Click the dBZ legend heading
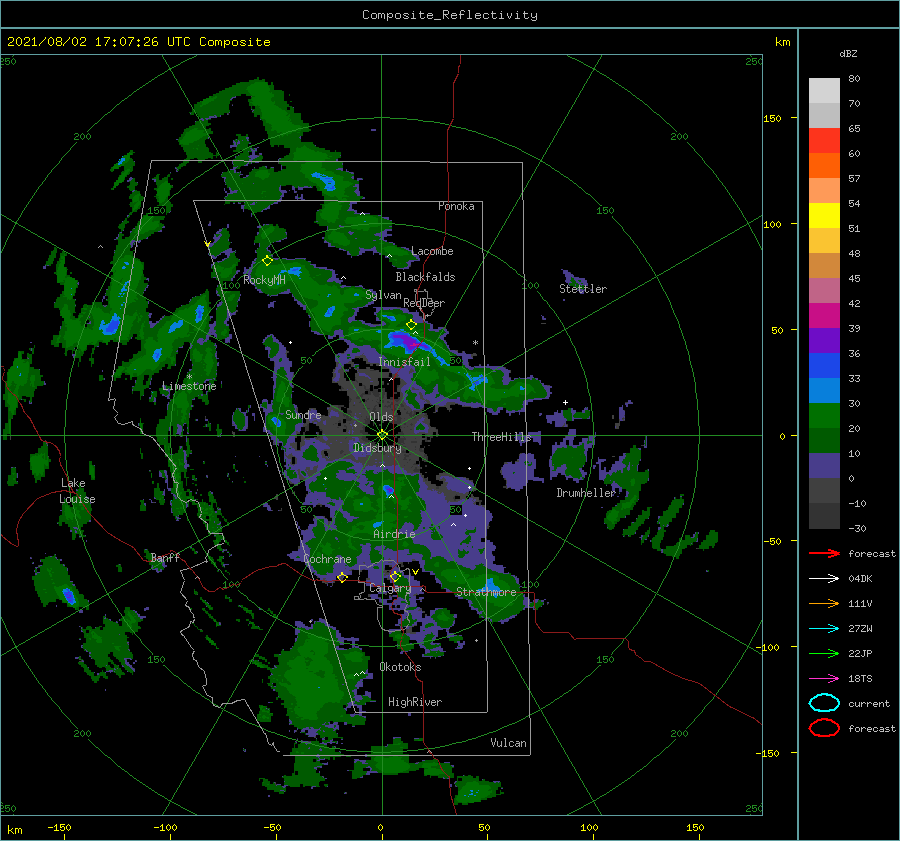 pyautogui.click(x=848, y=54)
